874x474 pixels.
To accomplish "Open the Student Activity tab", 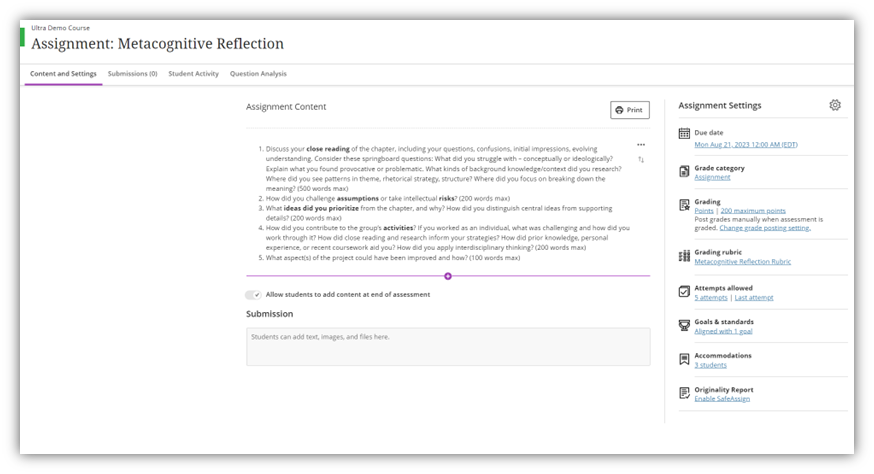I will (x=193, y=74).
